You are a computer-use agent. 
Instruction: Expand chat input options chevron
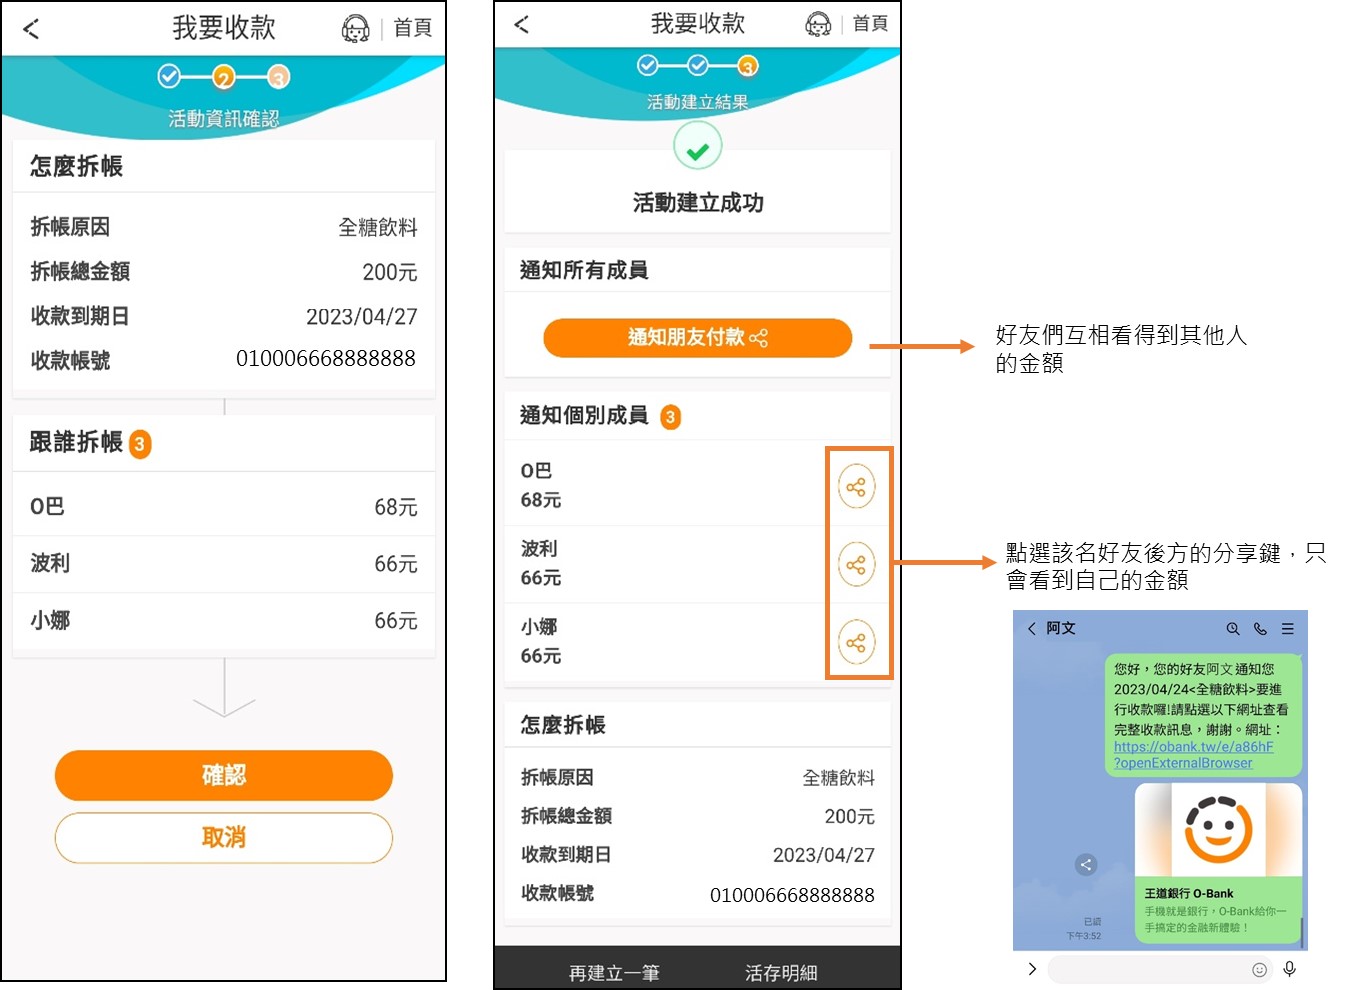coord(1032,969)
